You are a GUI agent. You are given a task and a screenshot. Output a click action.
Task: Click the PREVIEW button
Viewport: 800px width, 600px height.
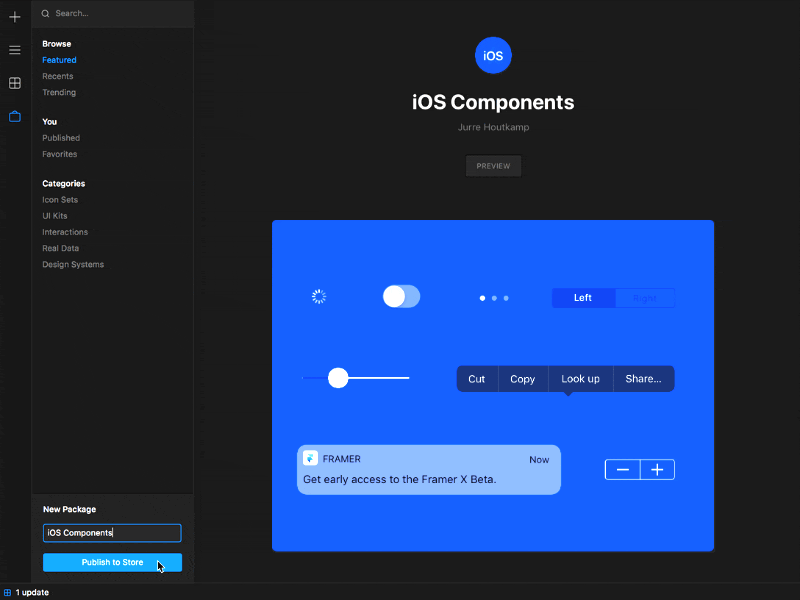click(x=493, y=166)
